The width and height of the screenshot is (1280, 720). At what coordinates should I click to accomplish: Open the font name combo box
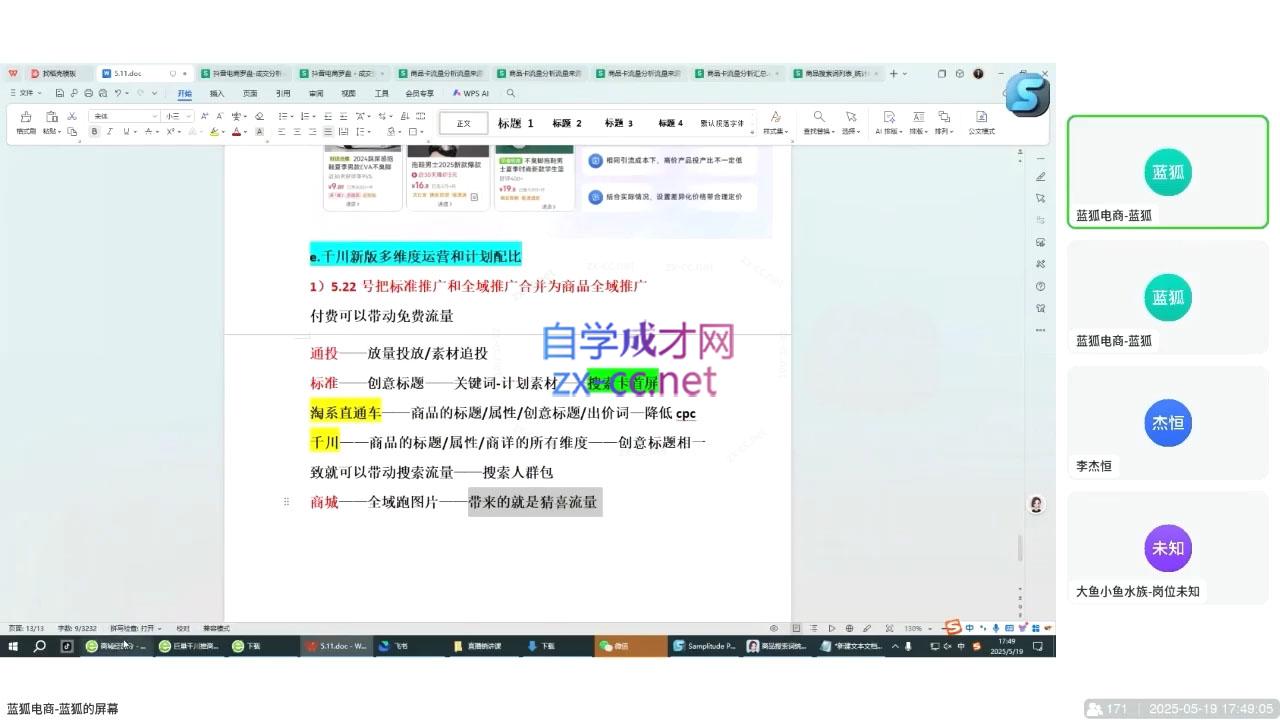point(124,116)
